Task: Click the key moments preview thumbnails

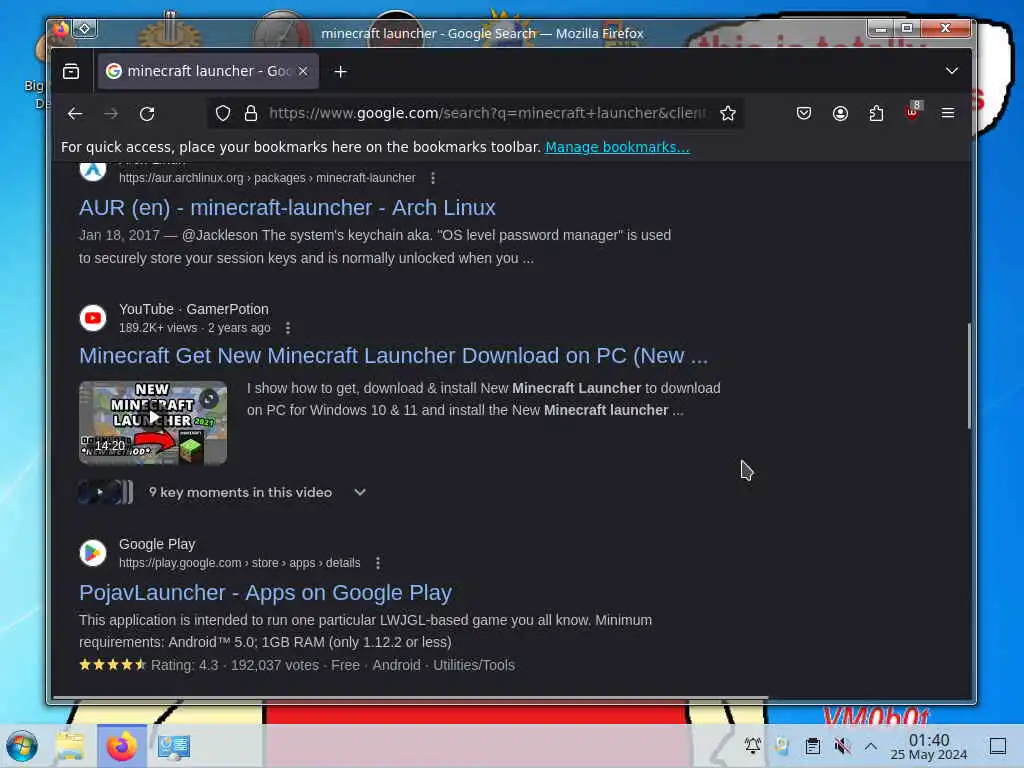Action: pos(106,492)
